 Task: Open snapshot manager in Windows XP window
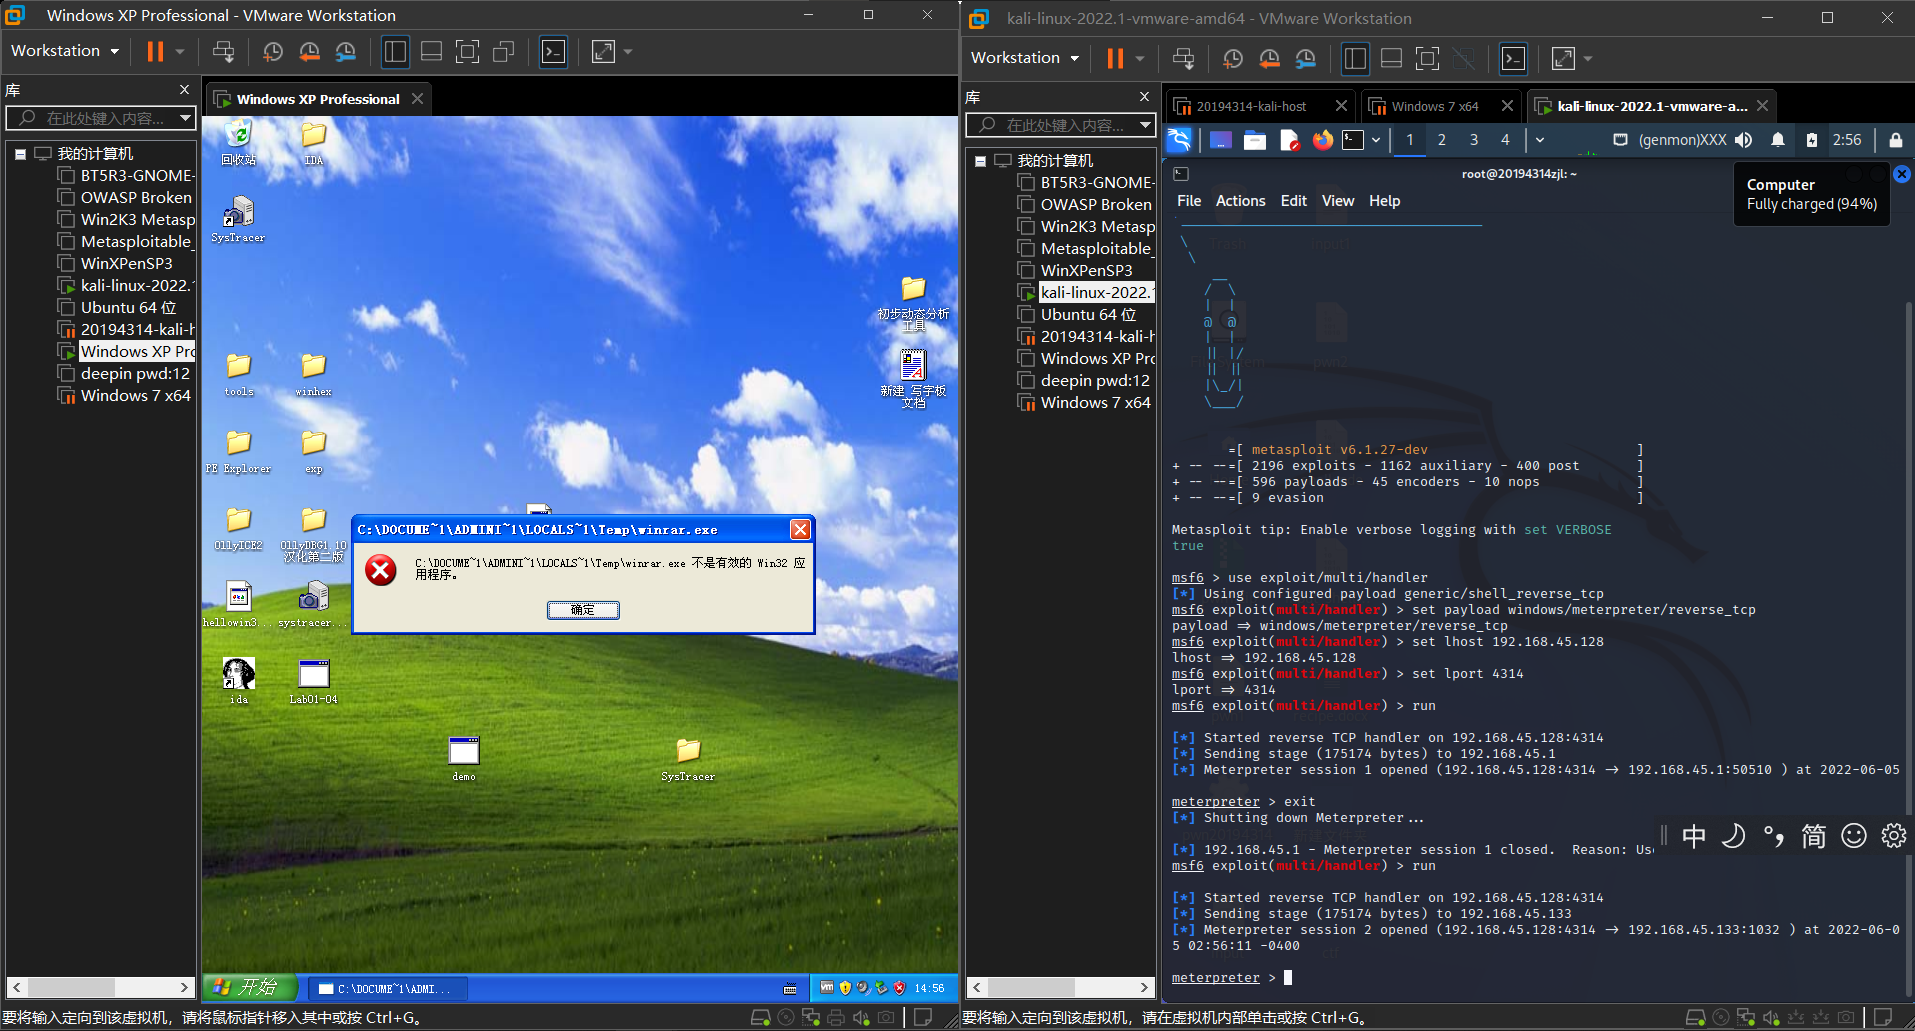(346, 51)
